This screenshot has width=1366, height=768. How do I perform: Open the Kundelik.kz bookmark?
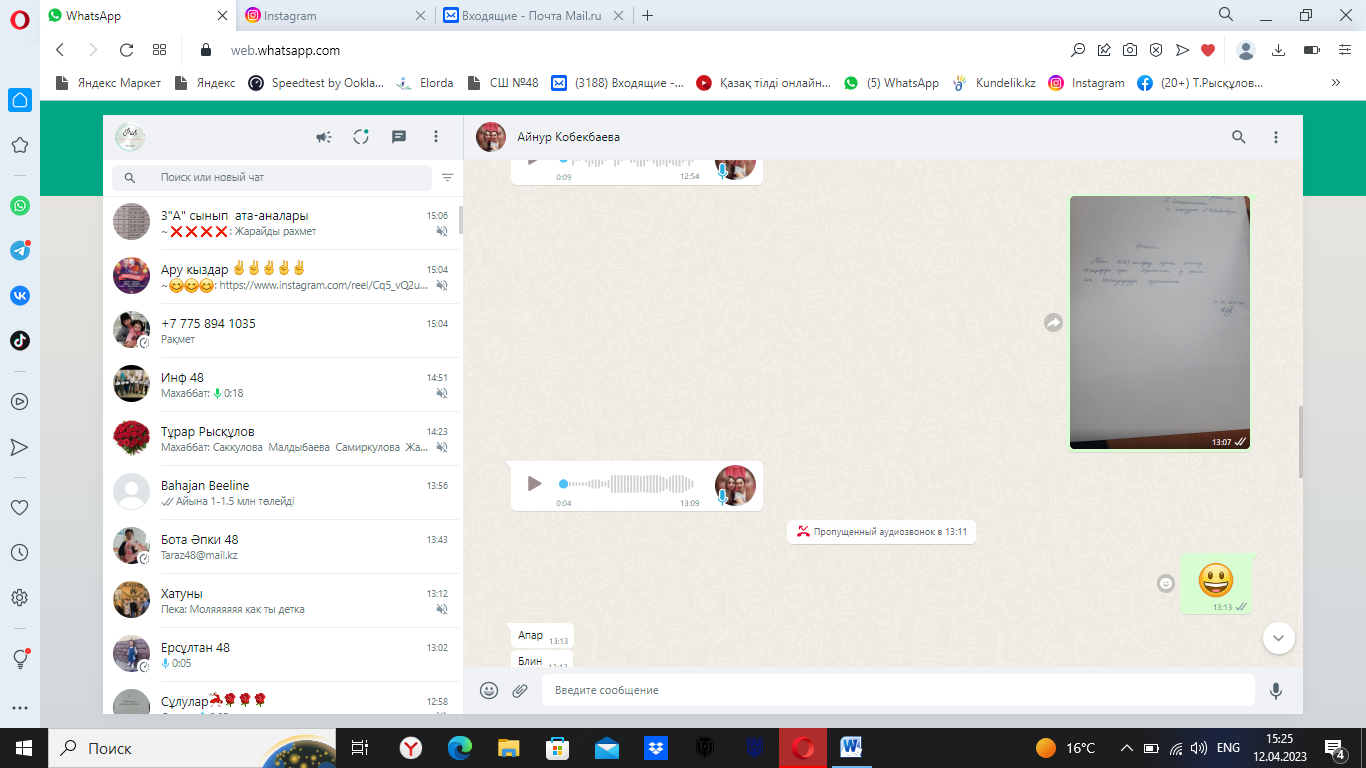tap(994, 83)
